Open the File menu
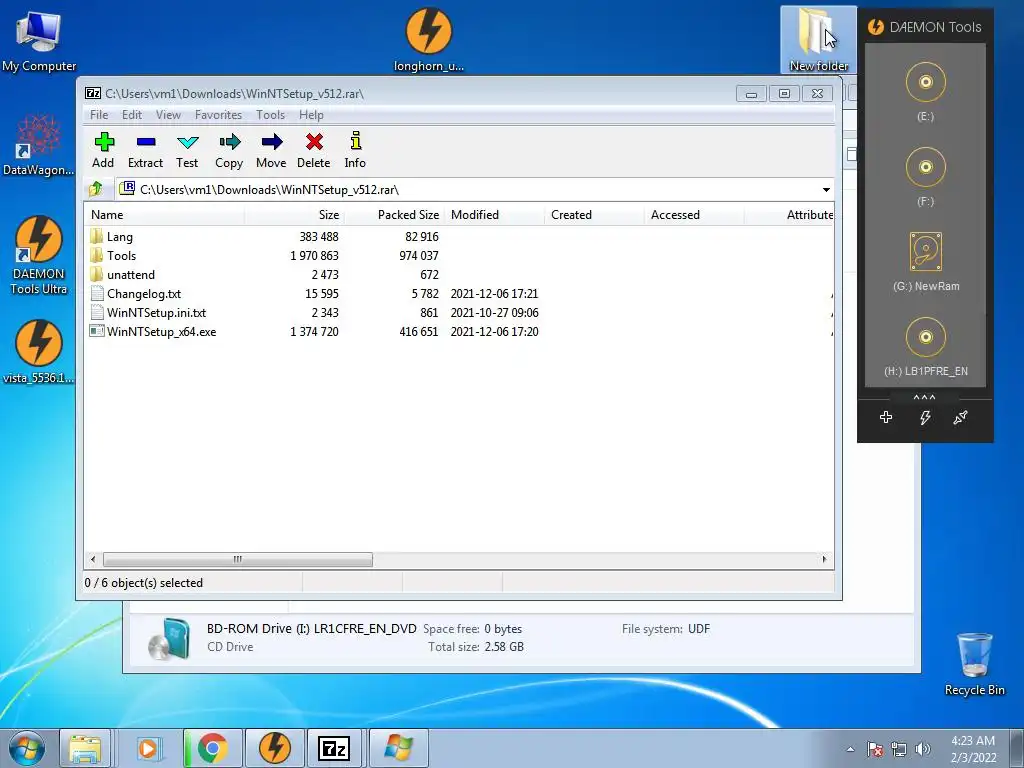1024x768 pixels. [x=99, y=115]
